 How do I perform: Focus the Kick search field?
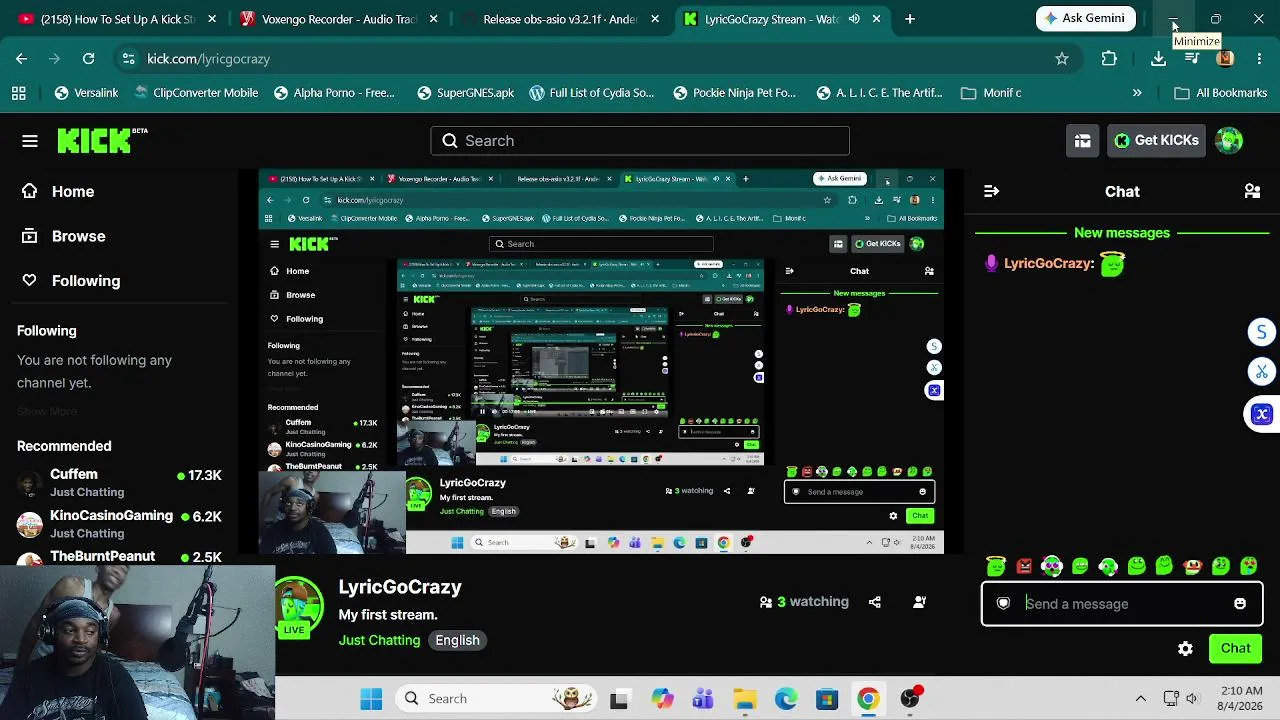pyautogui.click(x=640, y=141)
